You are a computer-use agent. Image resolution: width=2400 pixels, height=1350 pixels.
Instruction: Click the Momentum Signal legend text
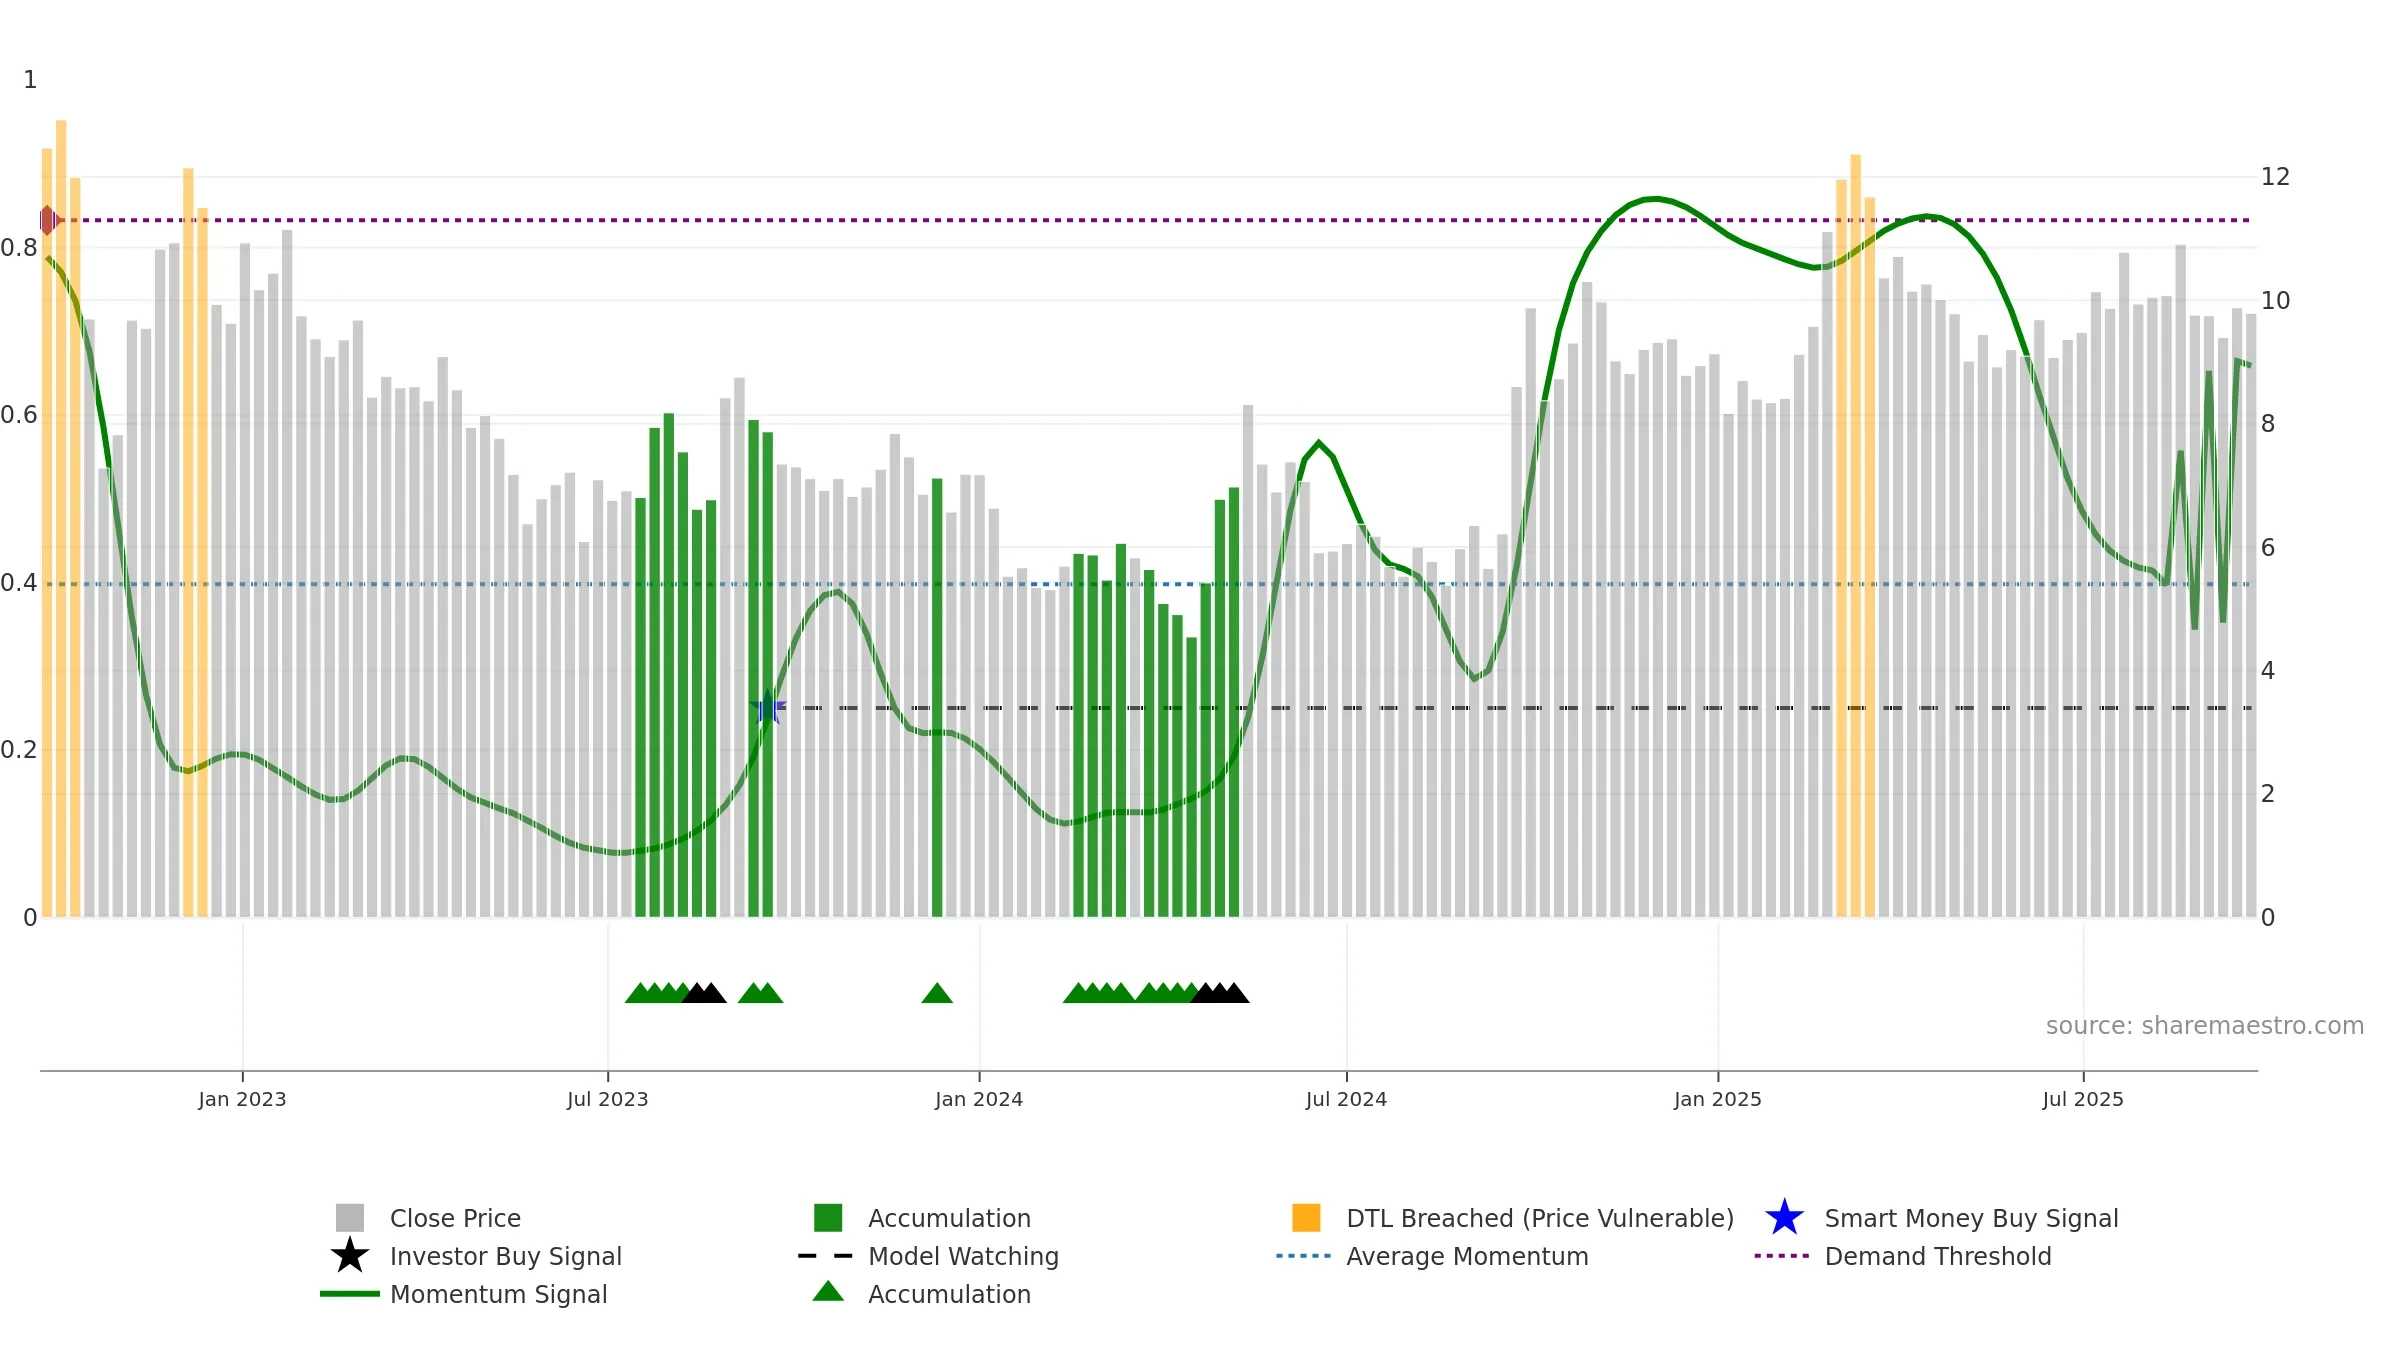[x=499, y=1294]
